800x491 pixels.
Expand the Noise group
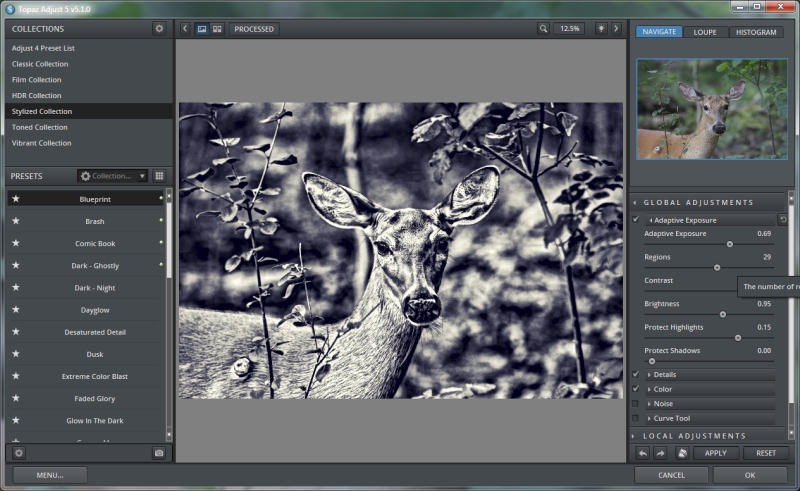(x=649, y=404)
